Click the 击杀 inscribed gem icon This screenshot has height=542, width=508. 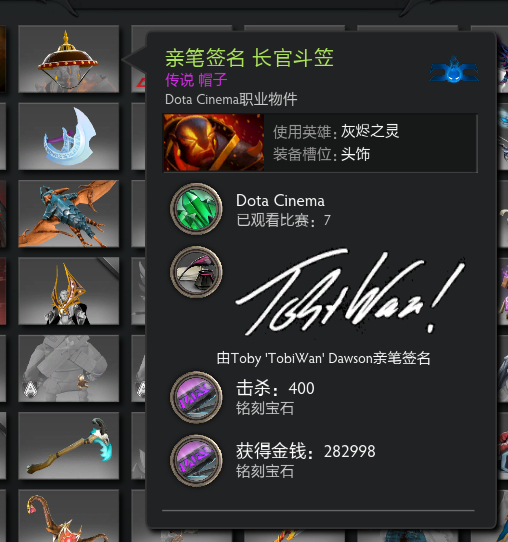click(196, 397)
